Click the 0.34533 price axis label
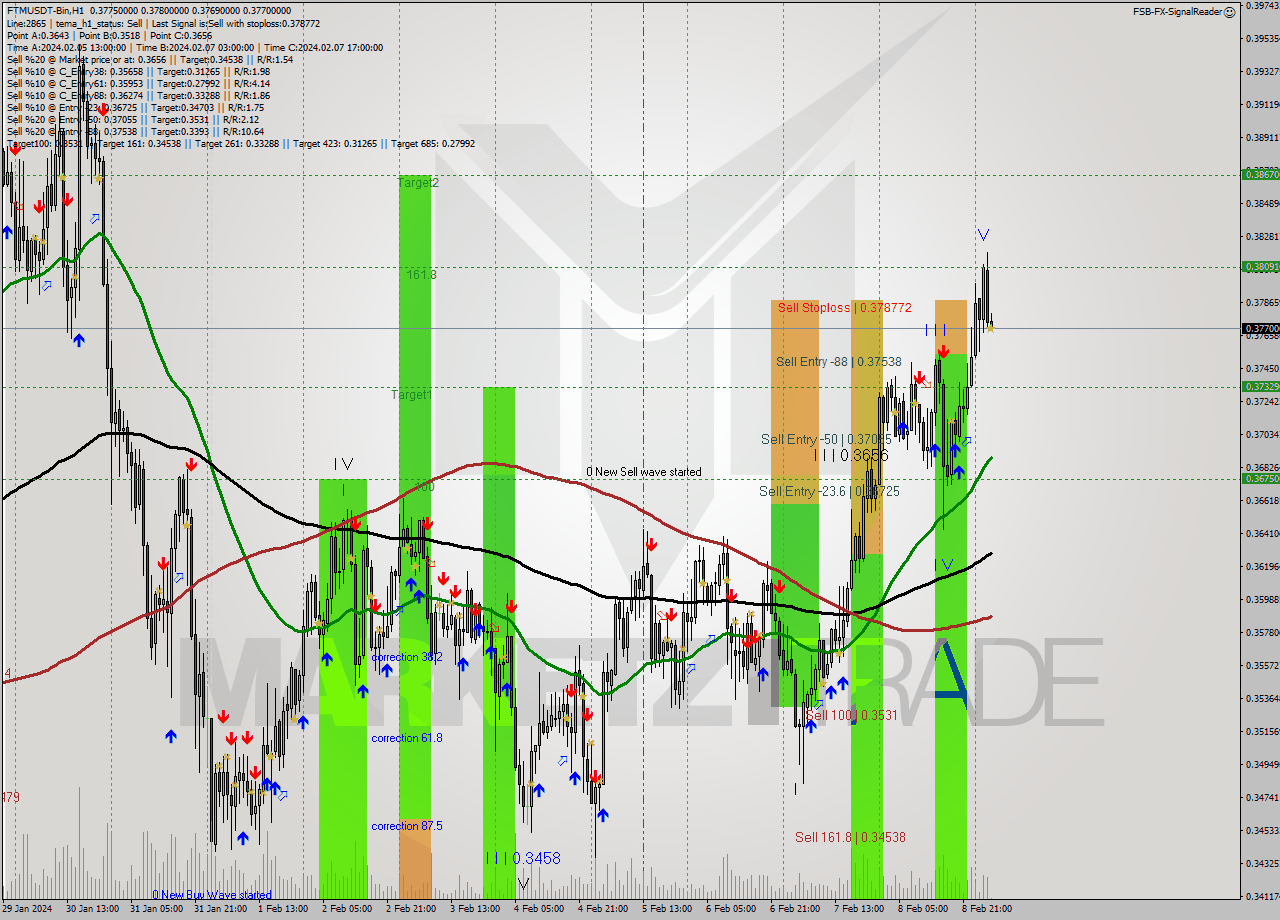Viewport: 1280px width, 920px height. [1262, 830]
